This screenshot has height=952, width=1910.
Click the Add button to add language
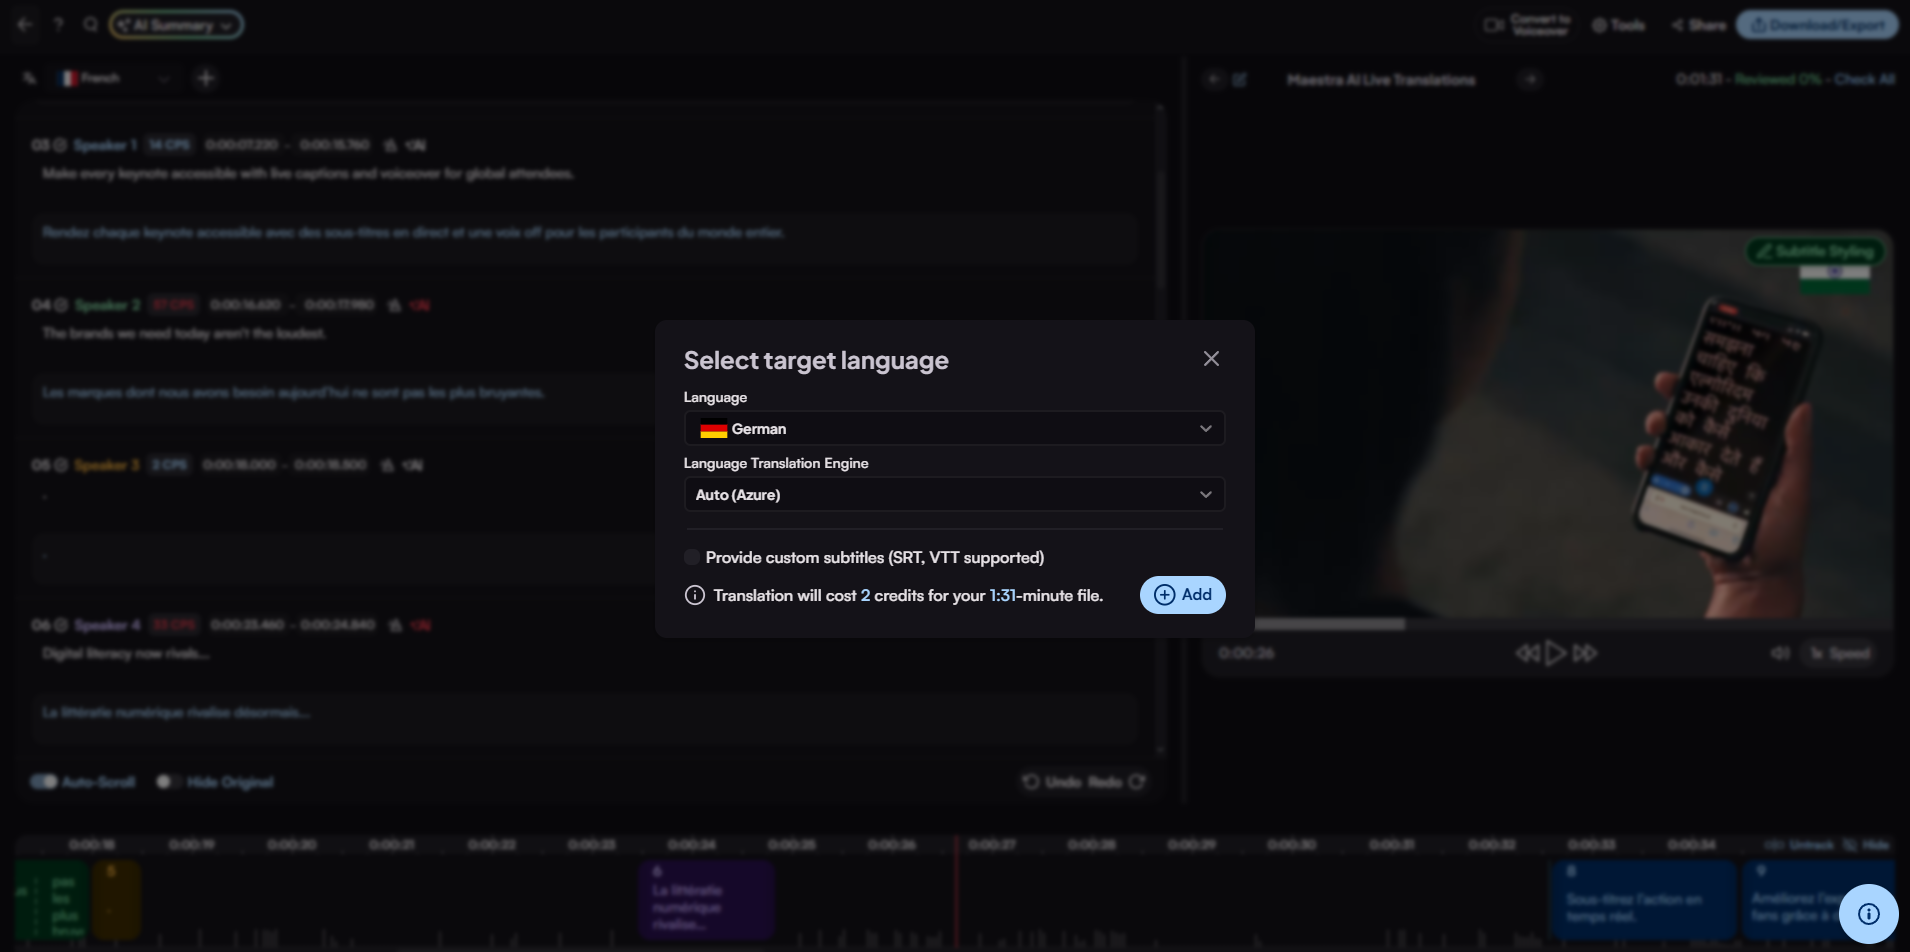(x=1182, y=595)
